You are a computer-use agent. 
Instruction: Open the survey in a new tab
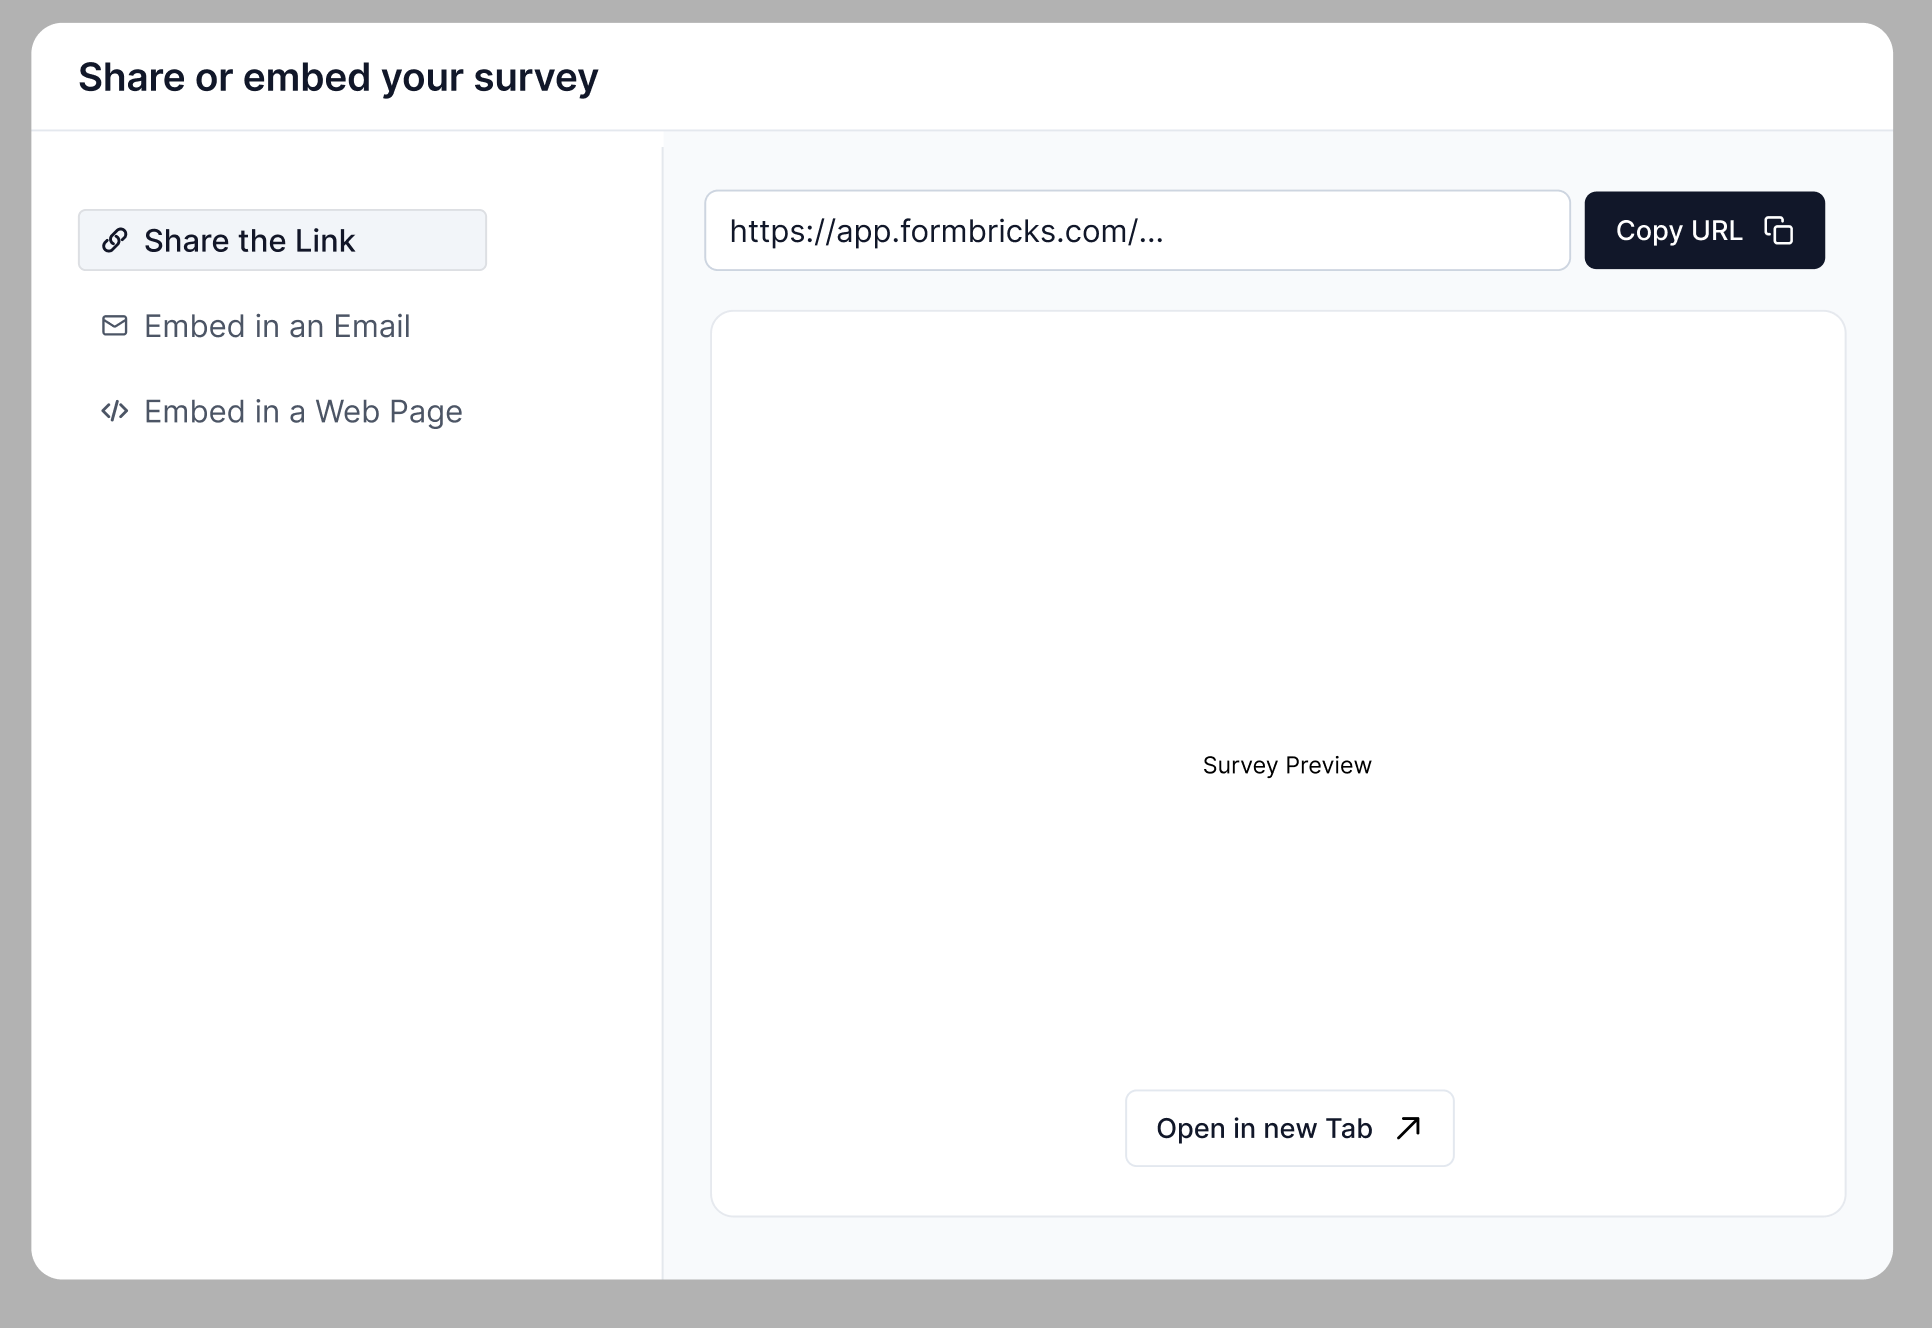click(x=1289, y=1128)
